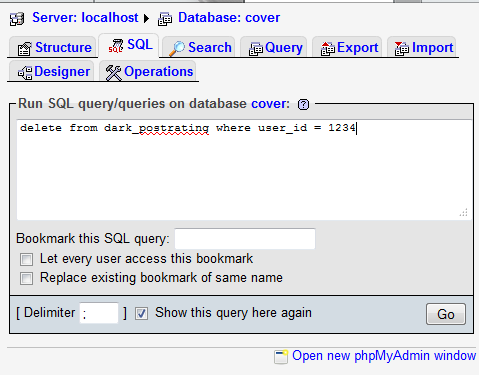This screenshot has height=375, width=479.
Task: Open new phpMyAdmin window link
Action: pyautogui.click(x=384, y=356)
